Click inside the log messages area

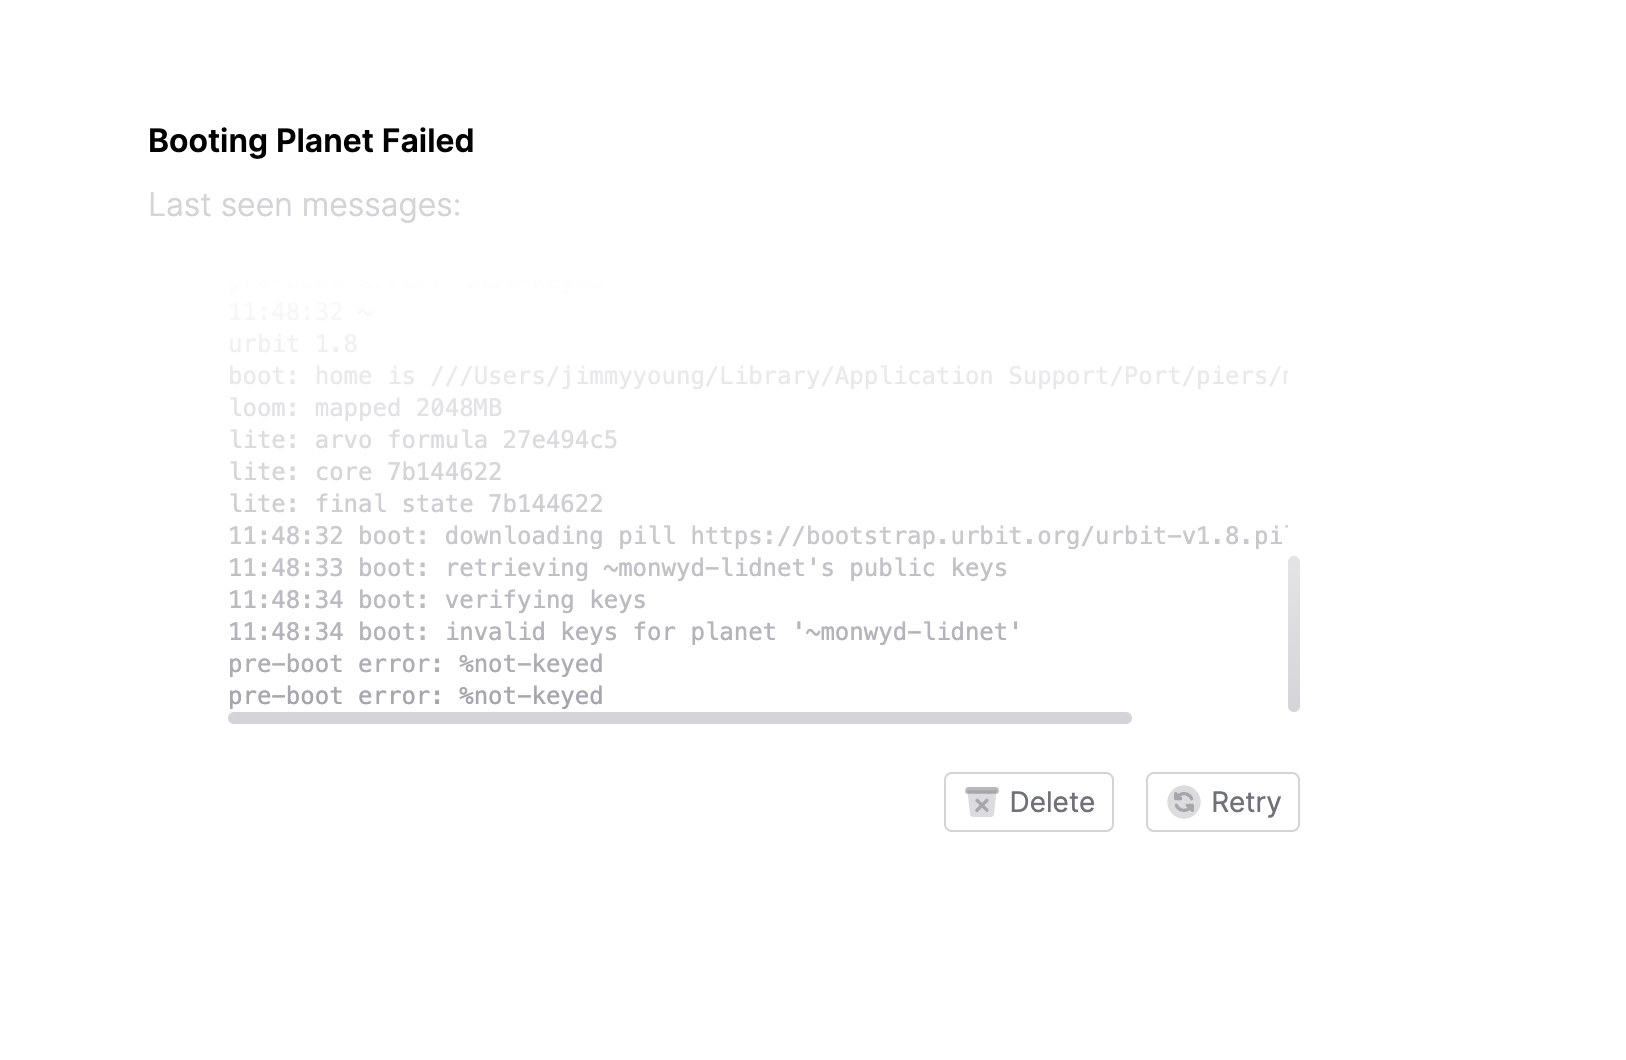tap(700, 500)
